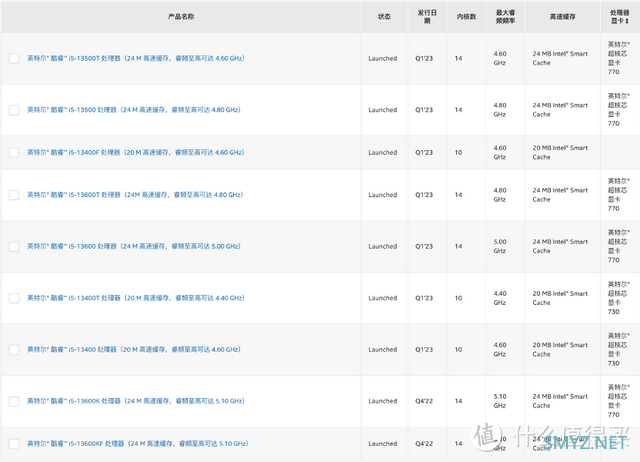The height and width of the screenshot is (462, 640).
Task: Follow the i5-13400F processor link
Action: pyautogui.click(x=136, y=152)
